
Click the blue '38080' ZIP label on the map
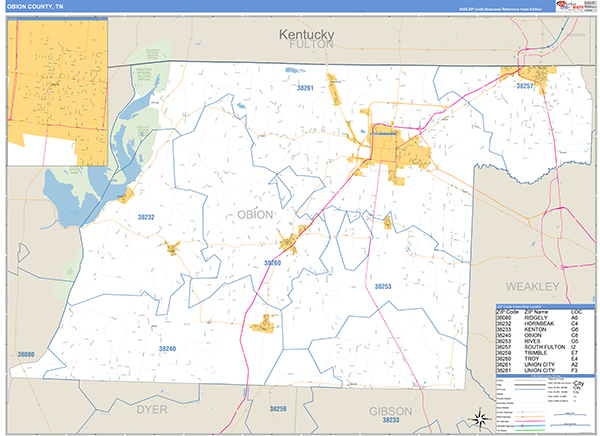coord(26,354)
